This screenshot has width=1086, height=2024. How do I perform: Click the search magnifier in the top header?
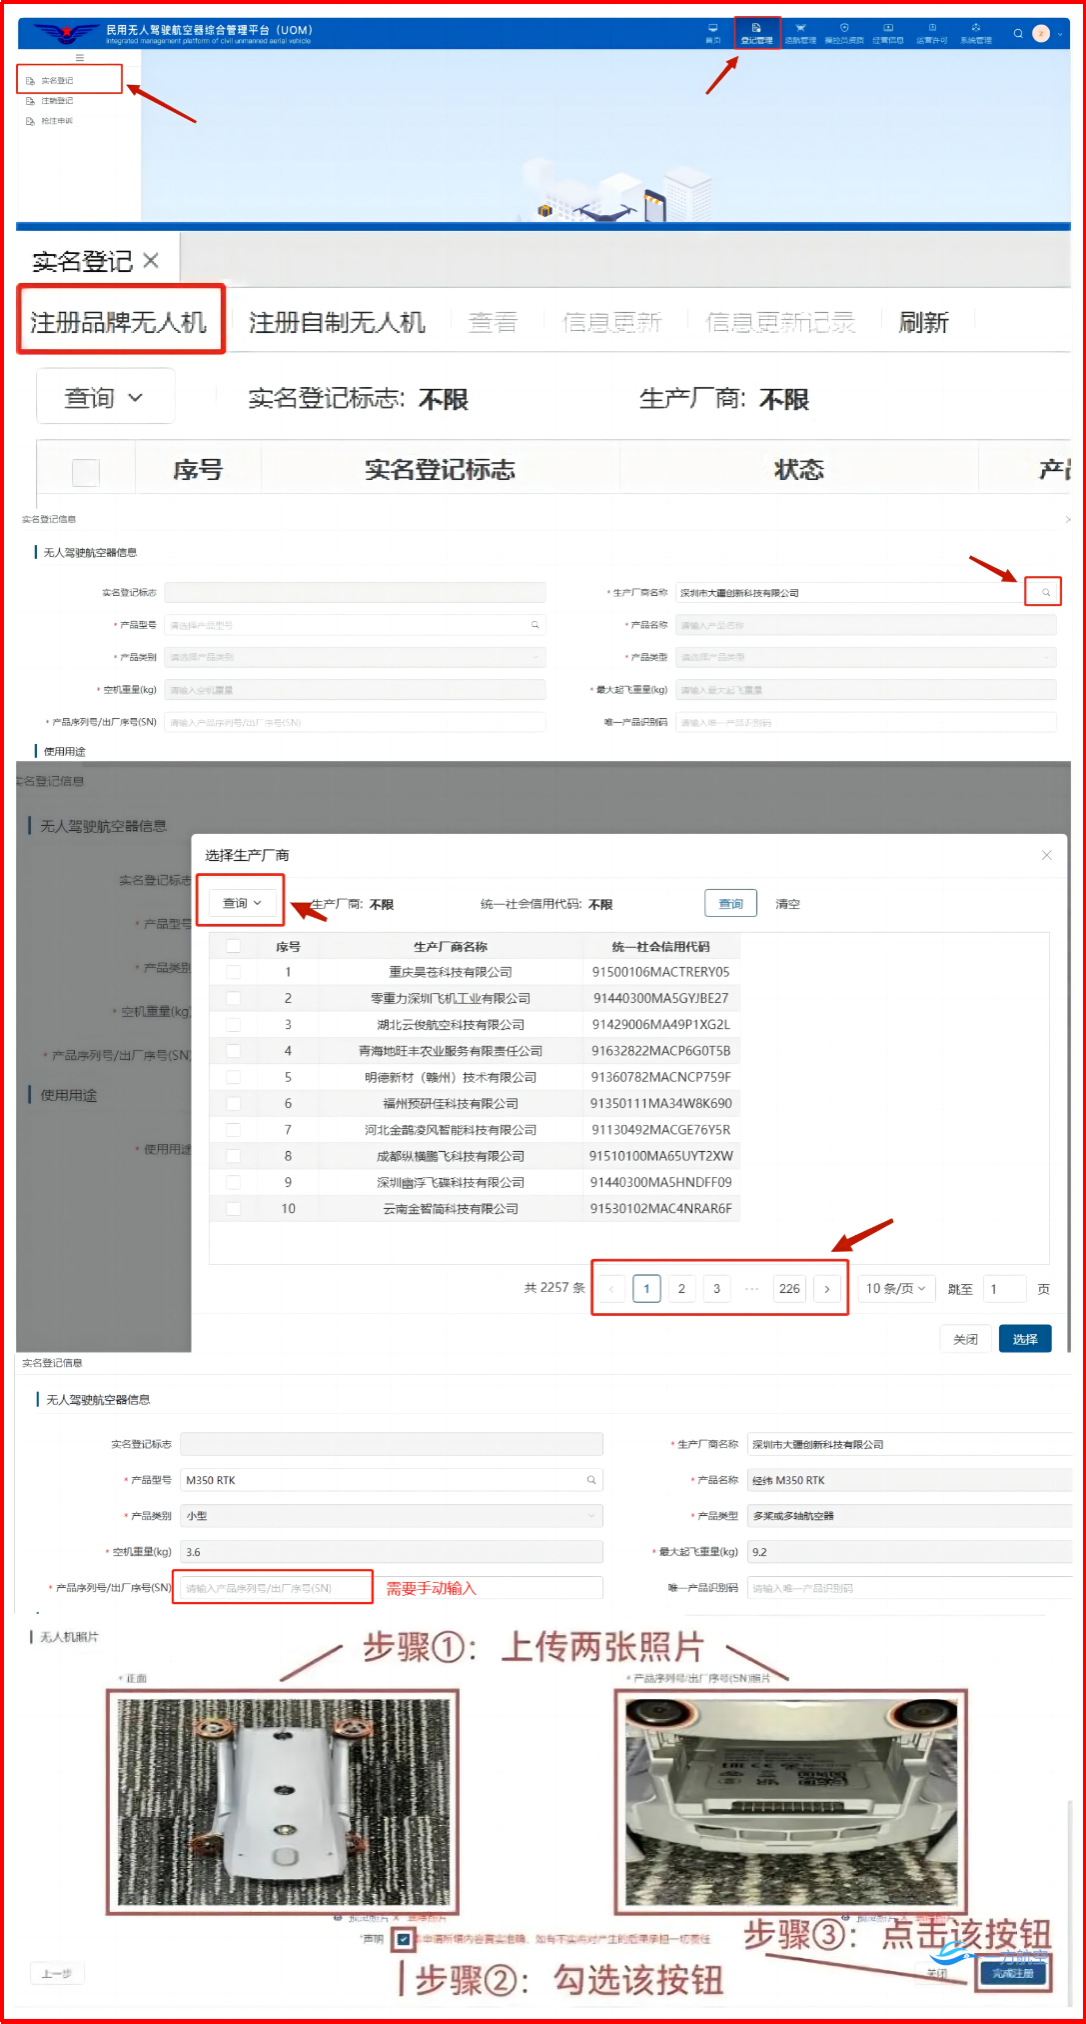tap(1018, 33)
